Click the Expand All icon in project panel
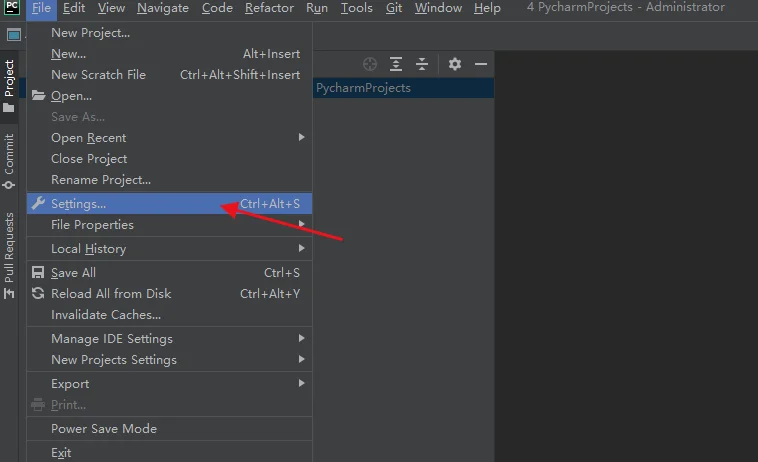Viewport: 758px width, 462px height. pos(396,64)
